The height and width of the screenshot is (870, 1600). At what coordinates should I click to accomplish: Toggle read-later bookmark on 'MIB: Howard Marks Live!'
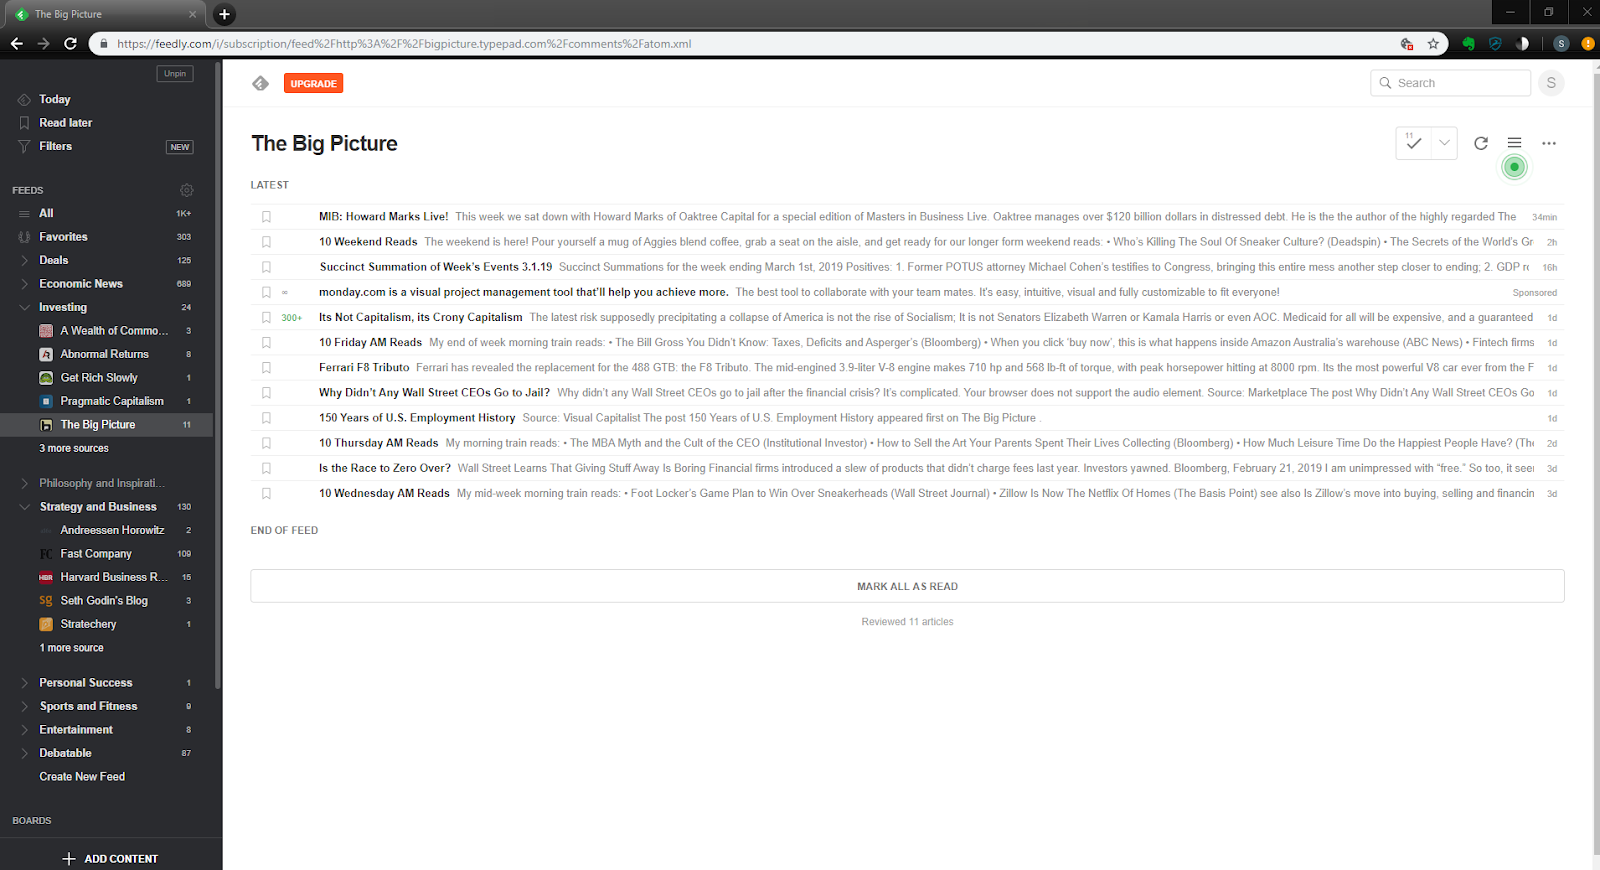[x=266, y=216]
